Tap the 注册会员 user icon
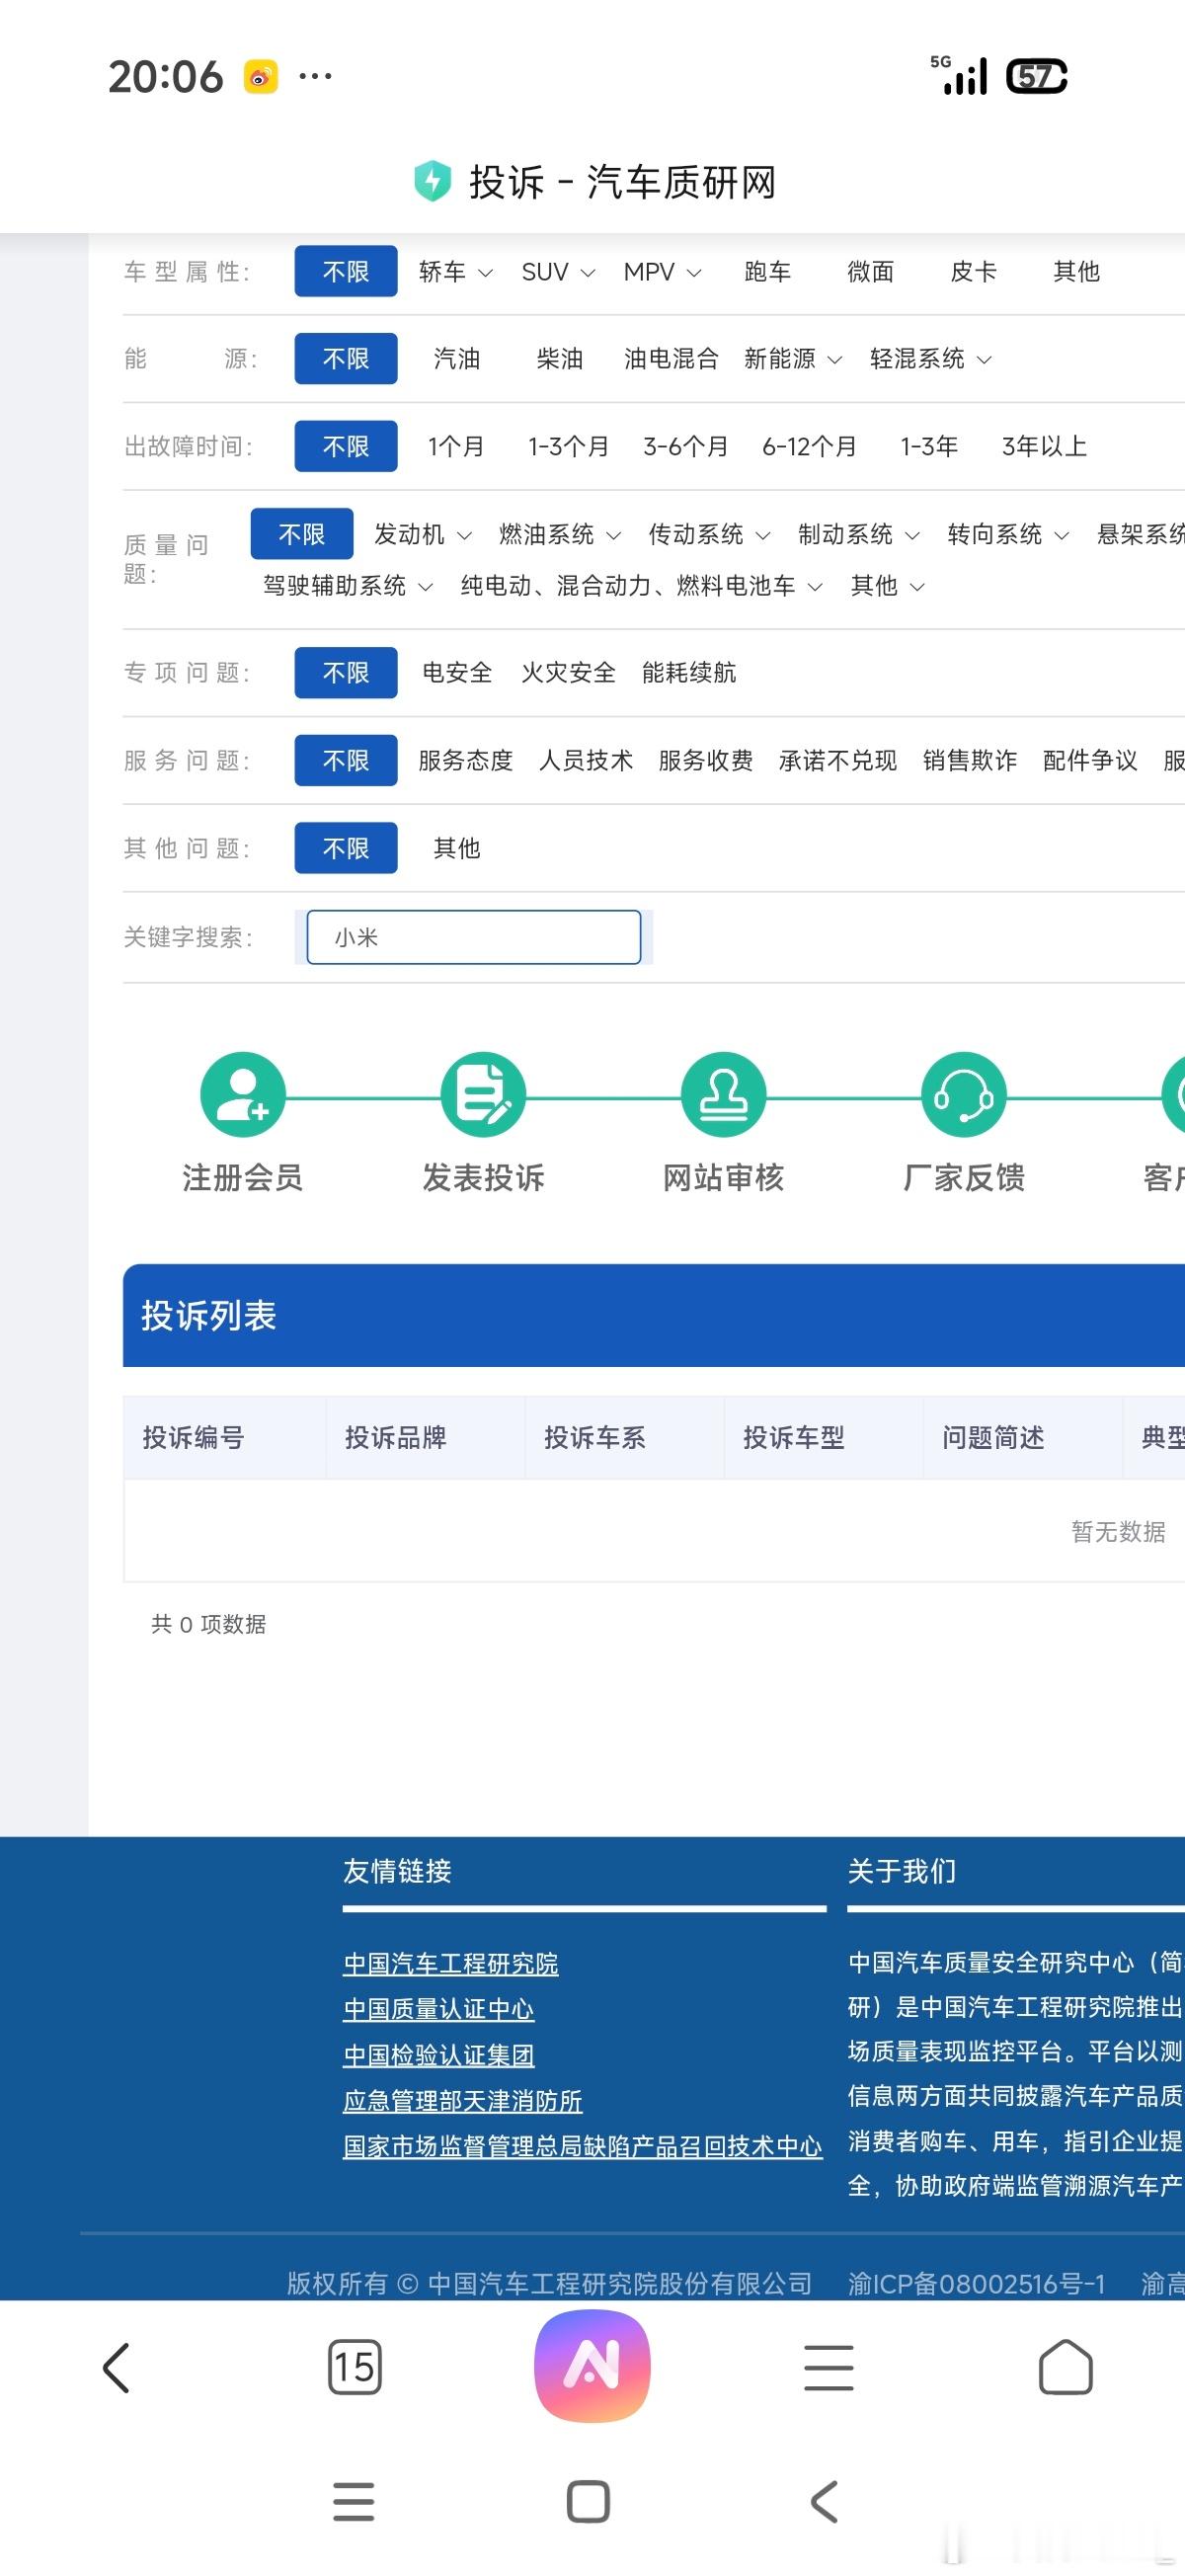The image size is (1185, 2576). click(243, 1094)
